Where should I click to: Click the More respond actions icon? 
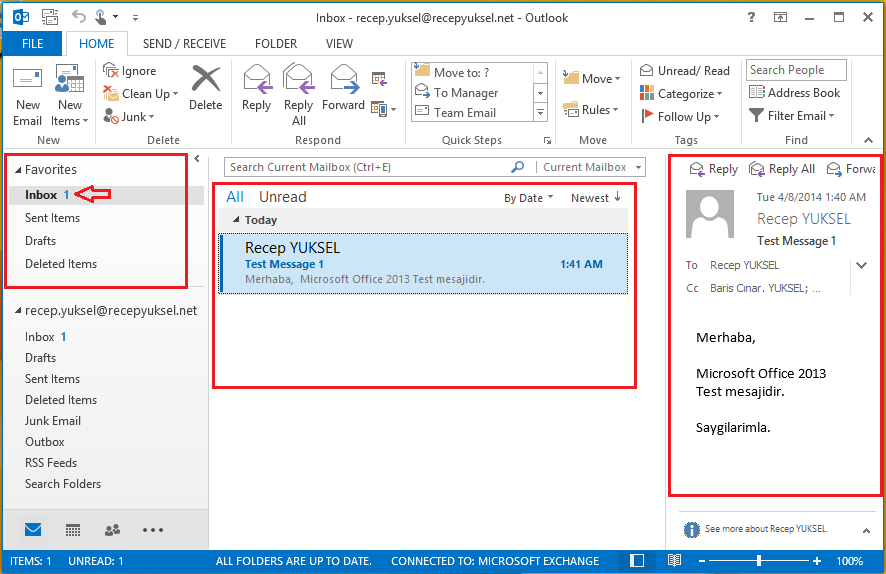tap(383, 108)
